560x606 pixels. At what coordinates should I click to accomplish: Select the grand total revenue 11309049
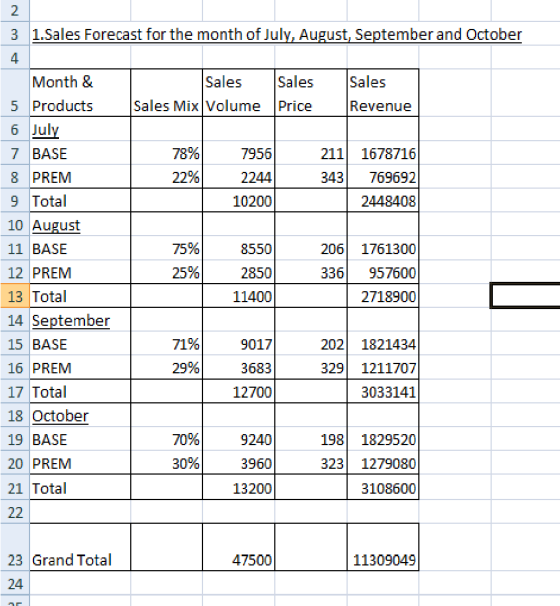pyautogui.click(x=383, y=547)
